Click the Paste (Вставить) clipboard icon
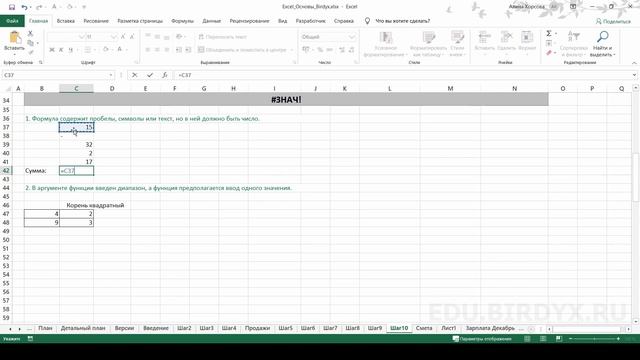The height and width of the screenshot is (360, 640). (15, 38)
